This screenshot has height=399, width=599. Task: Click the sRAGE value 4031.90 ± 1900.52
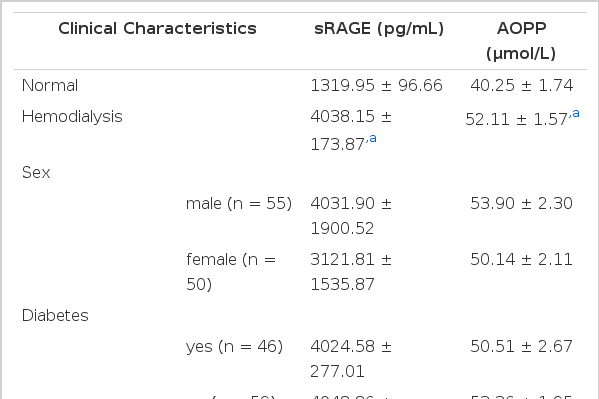click(351, 216)
